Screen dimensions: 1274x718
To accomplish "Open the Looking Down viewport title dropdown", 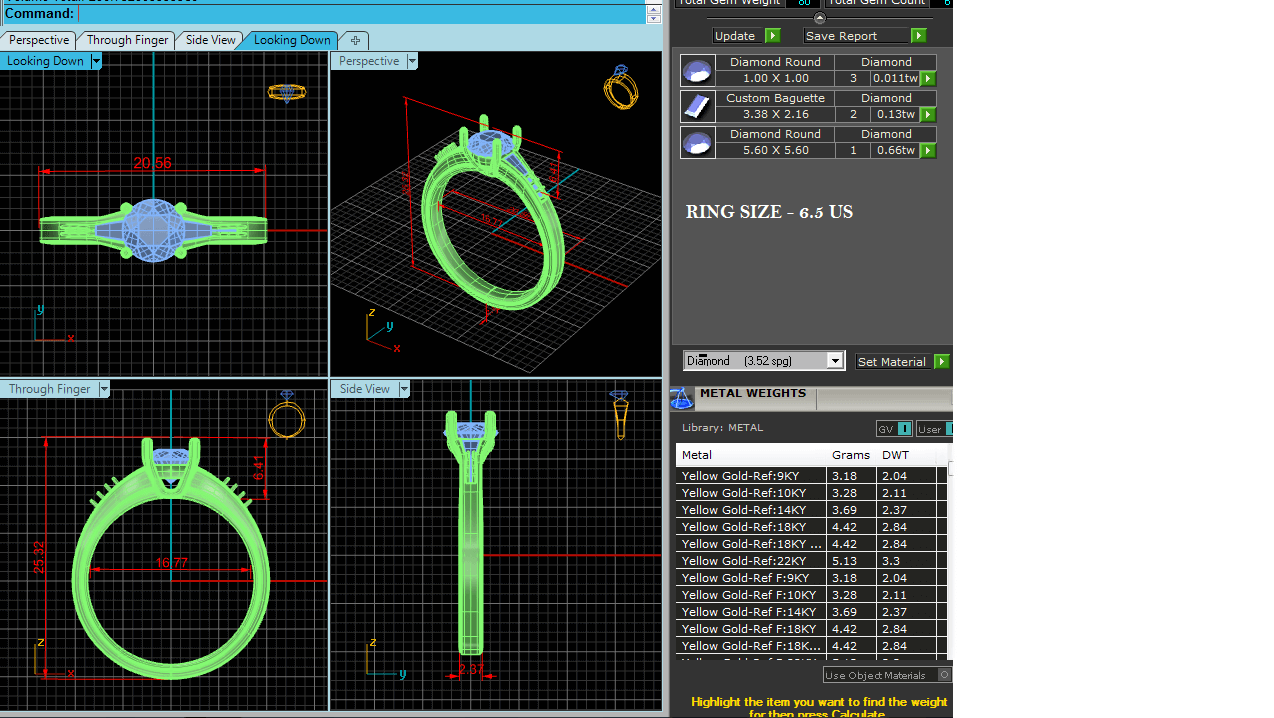I will click(96, 61).
